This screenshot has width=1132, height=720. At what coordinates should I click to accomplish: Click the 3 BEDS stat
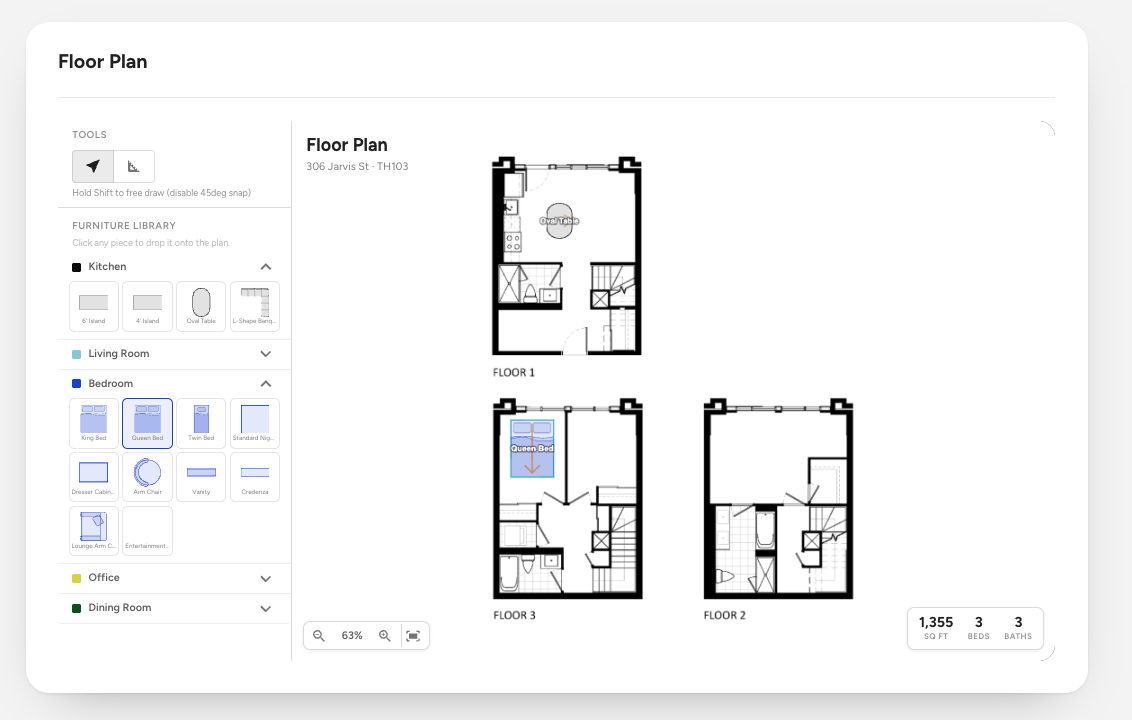pos(978,628)
